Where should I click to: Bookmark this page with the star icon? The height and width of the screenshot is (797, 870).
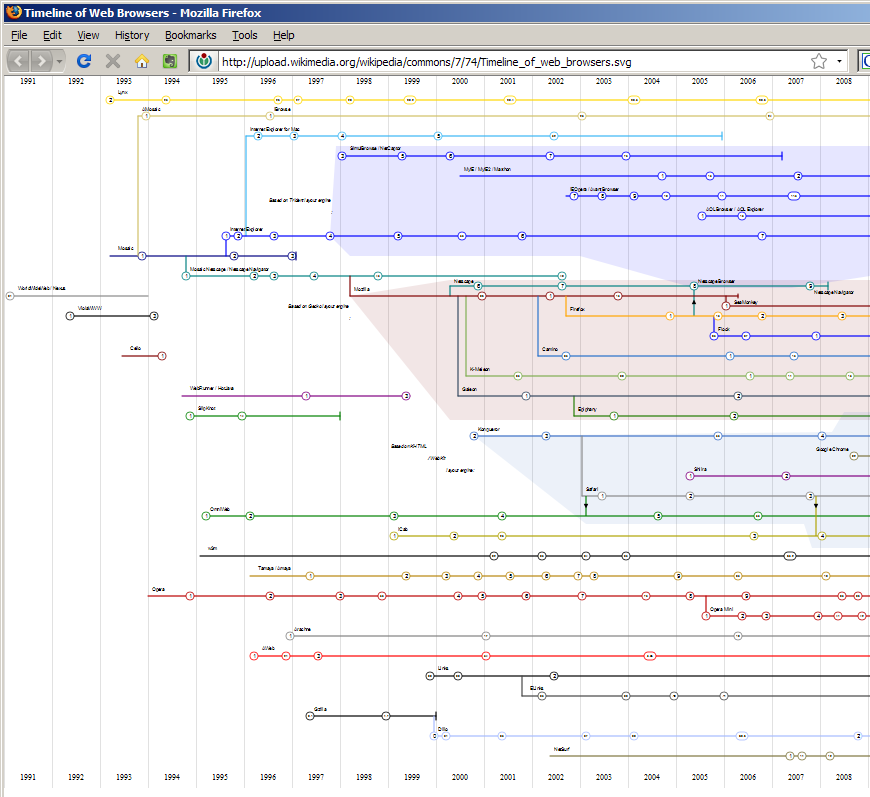tap(819, 61)
